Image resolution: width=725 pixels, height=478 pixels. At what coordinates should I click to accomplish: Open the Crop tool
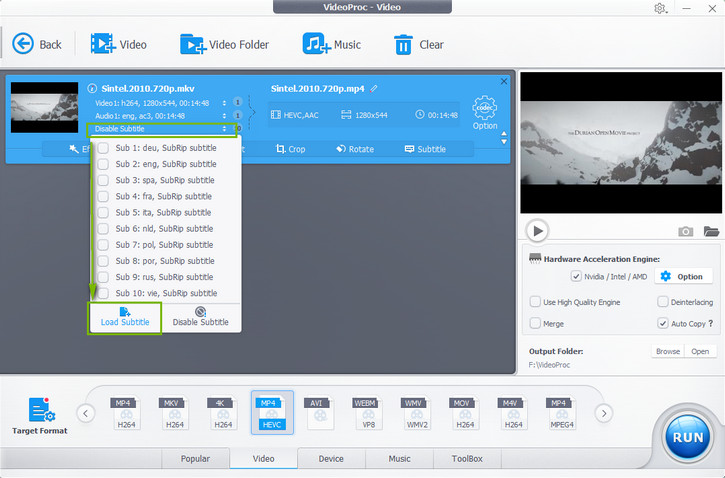290,149
